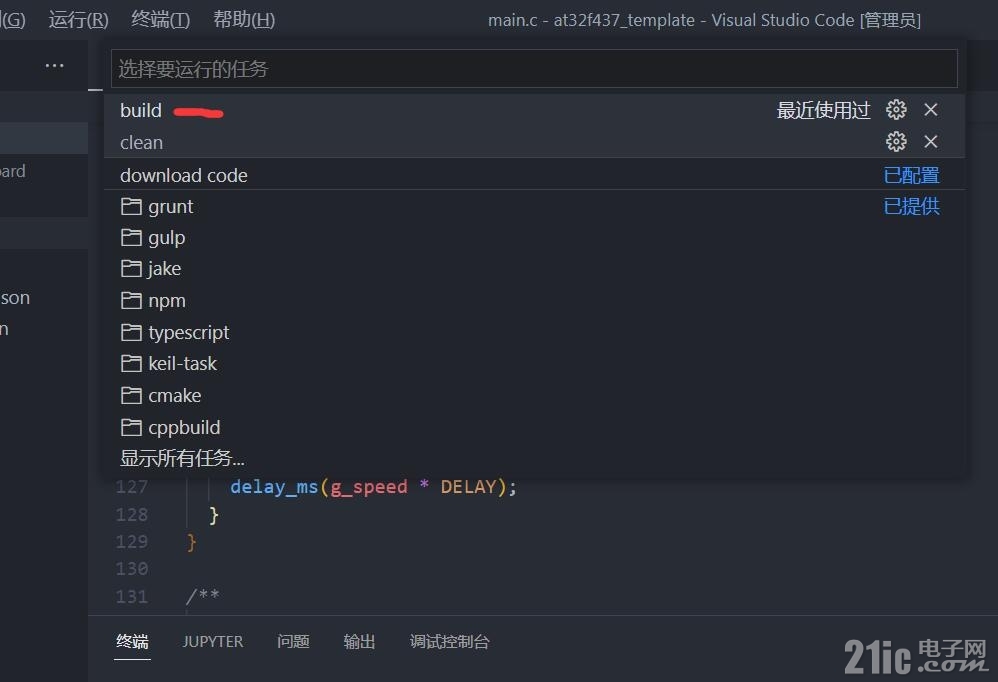Click the delay_ms function call in editor
Screen dimensions: 998x682
pyautogui.click(x=274, y=487)
